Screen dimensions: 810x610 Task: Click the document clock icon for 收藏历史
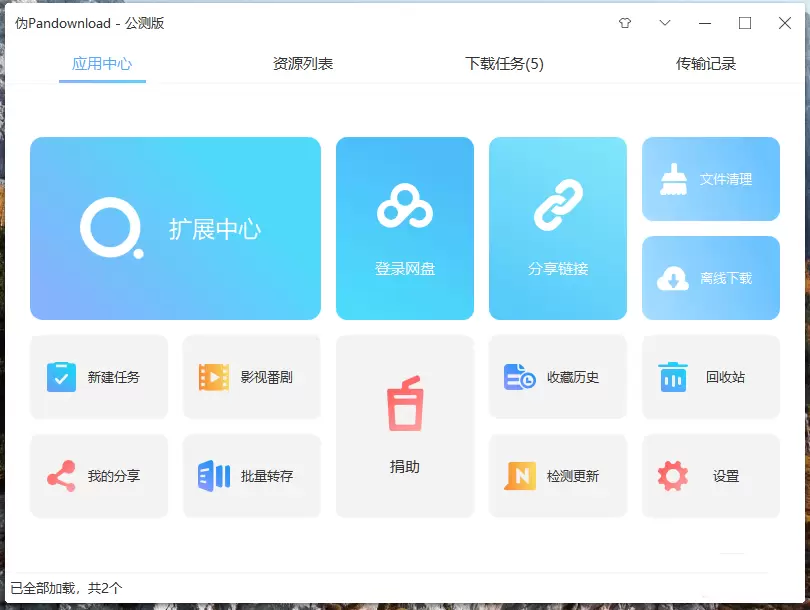pyautogui.click(x=520, y=377)
